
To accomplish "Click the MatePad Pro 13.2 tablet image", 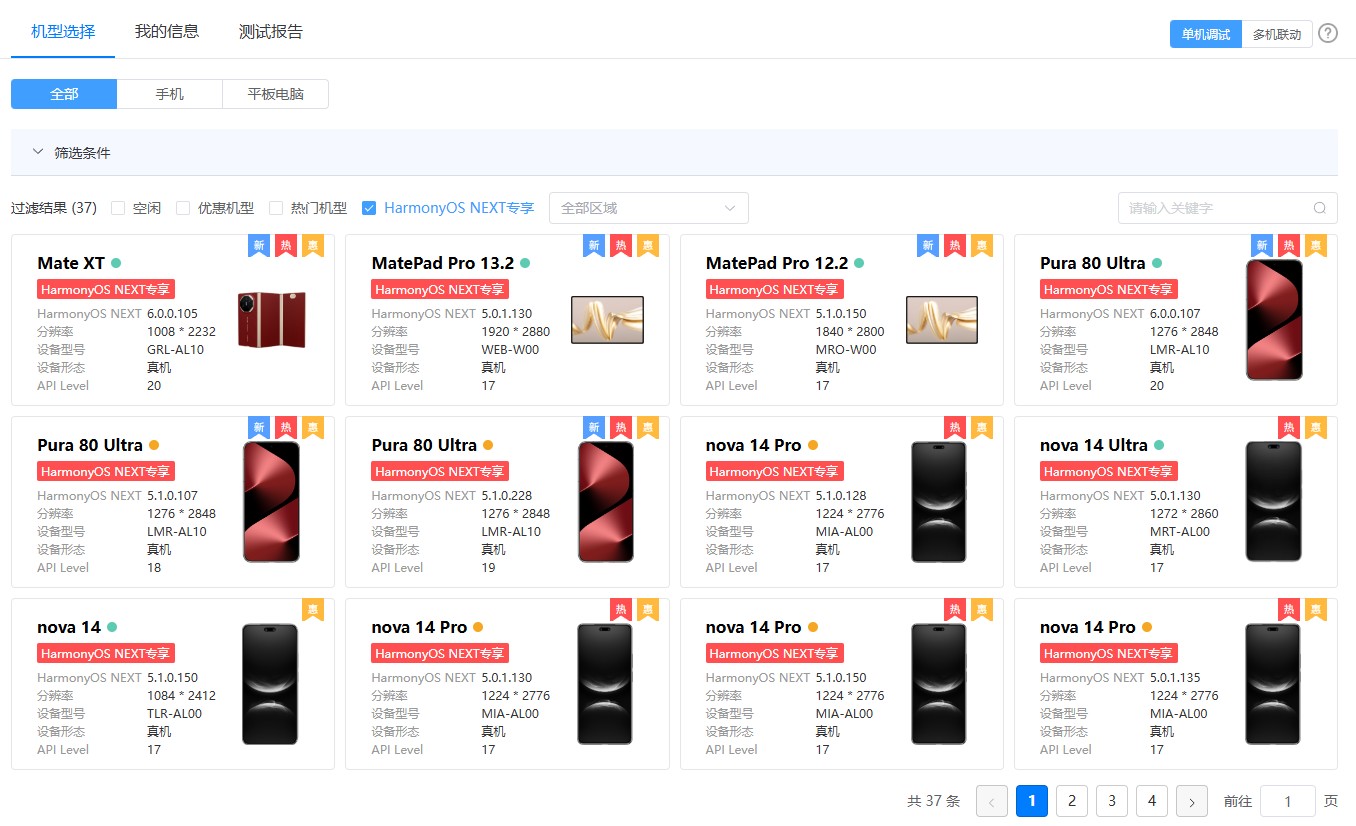I will point(607,320).
